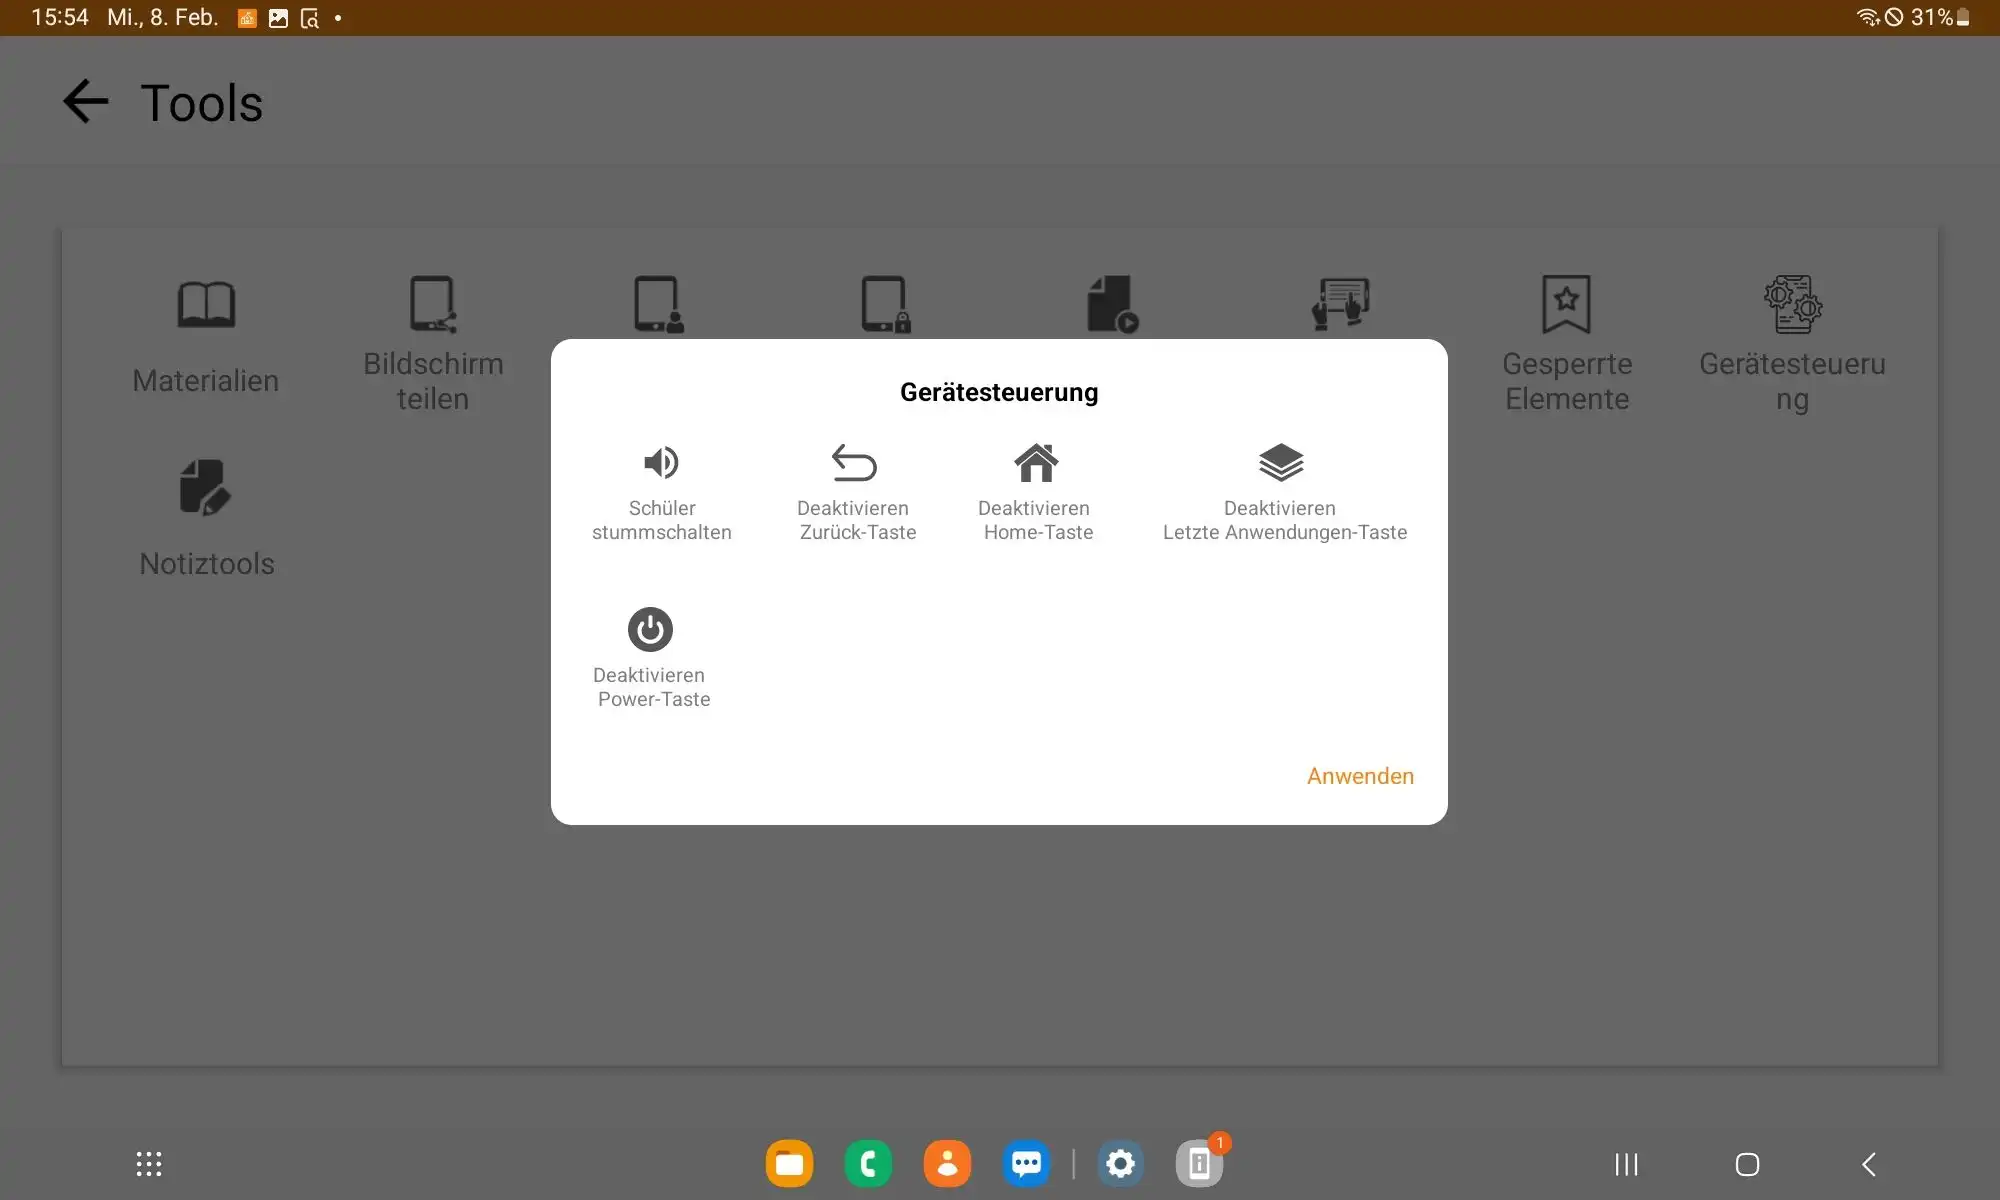Click the Gerätesteuerung dialog title
This screenshot has width=2000, height=1200.
click(x=999, y=392)
